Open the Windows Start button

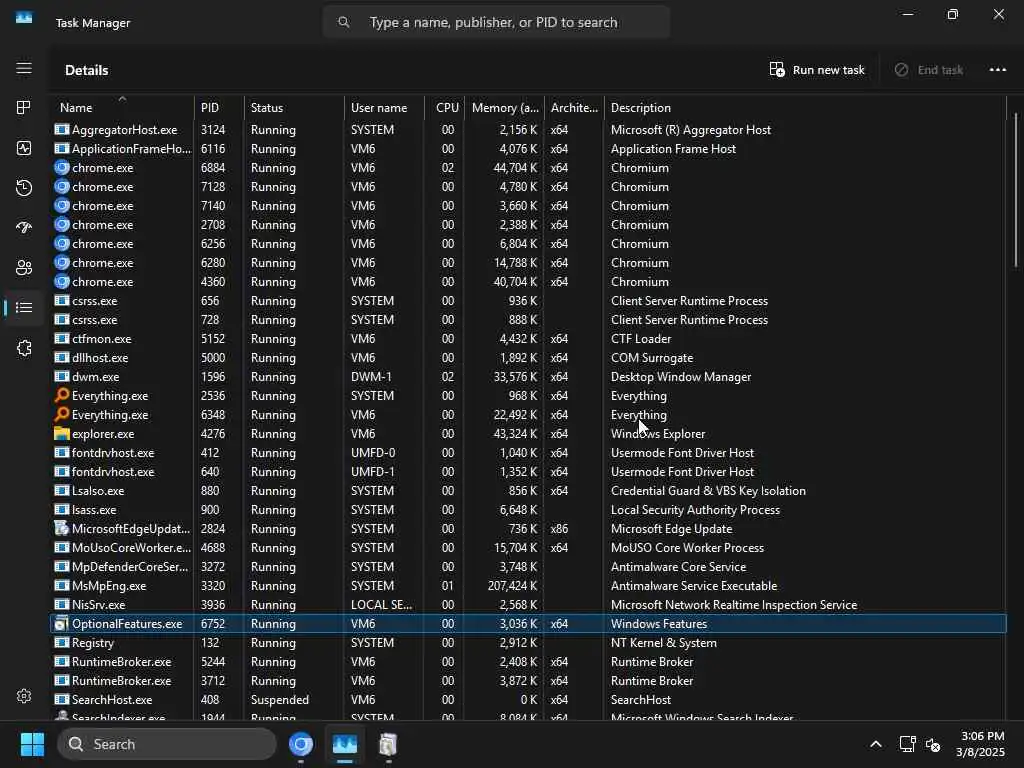32,744
